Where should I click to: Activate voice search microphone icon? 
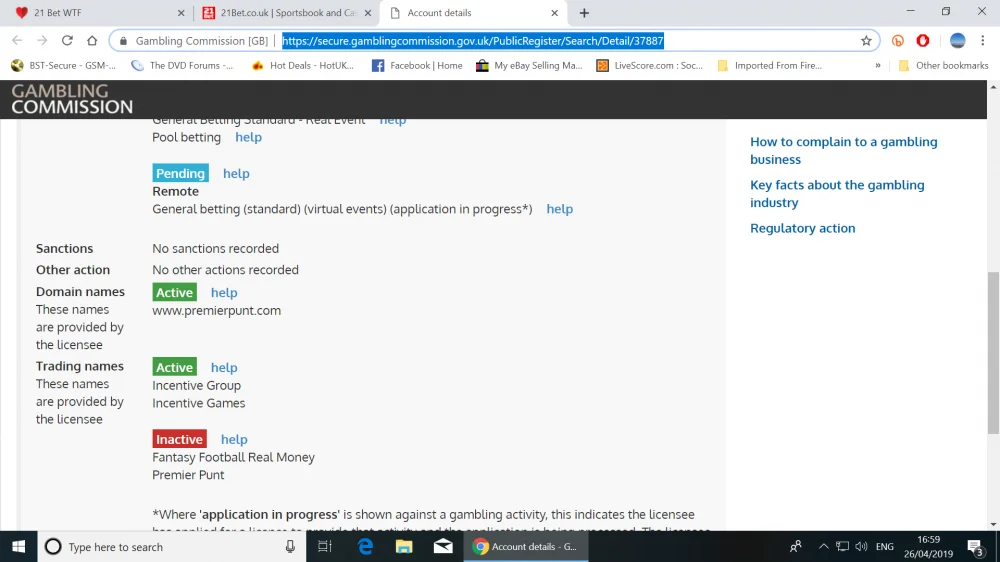[x=290, y=547]
